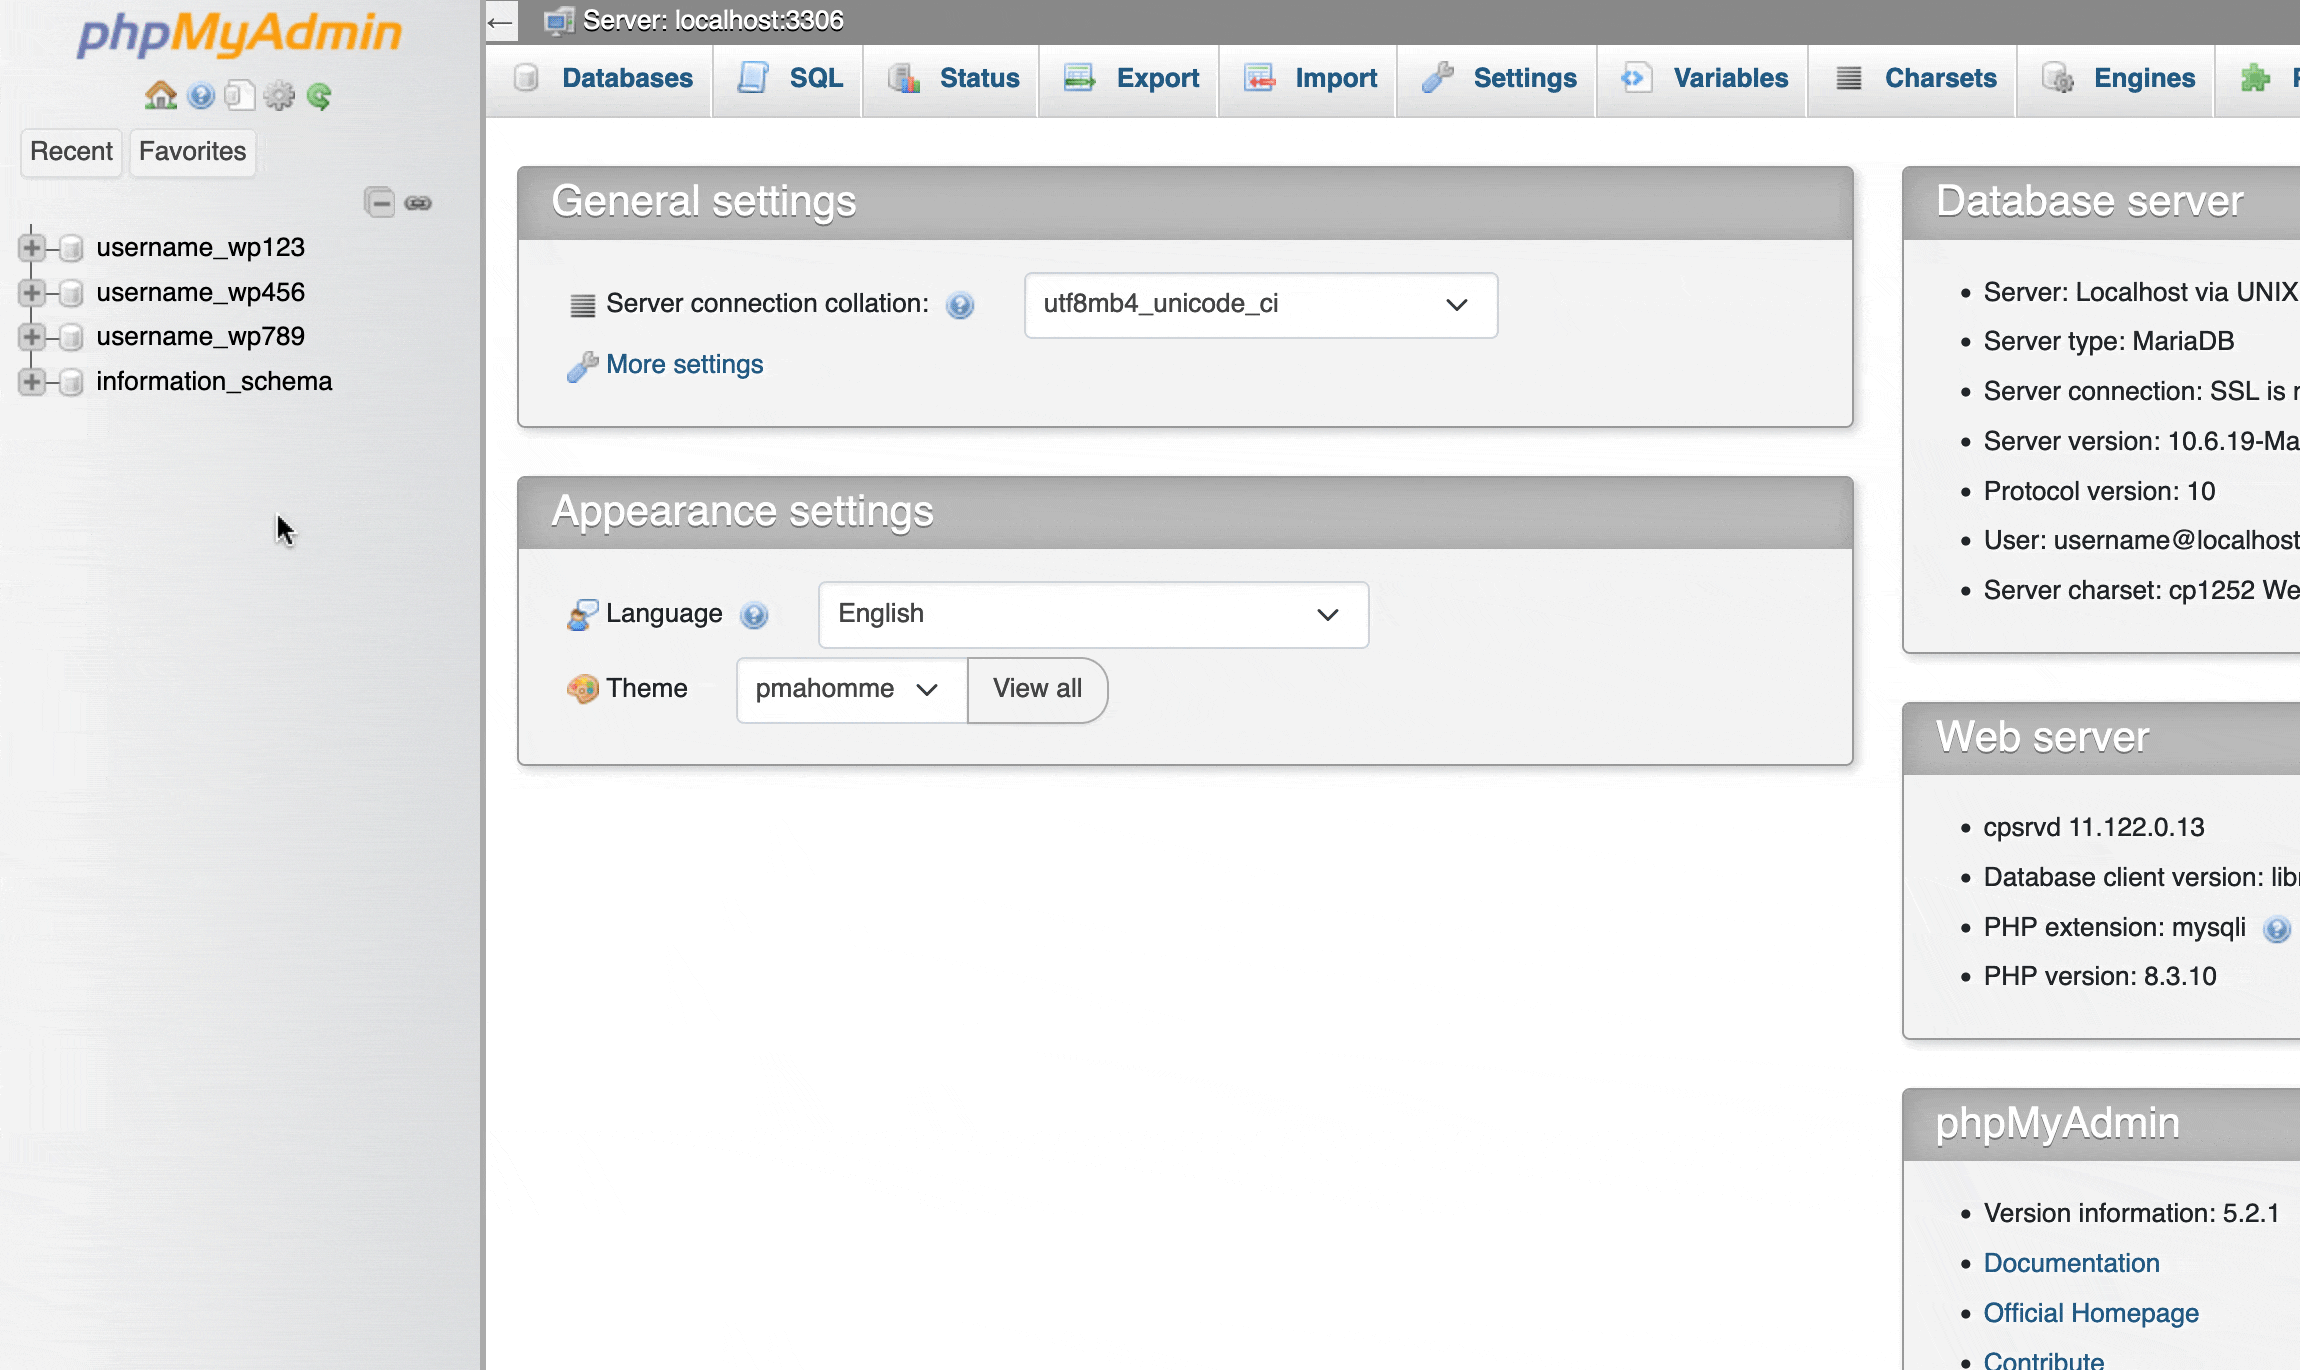Expand username_wp789 database tree
This screenshot has height=1370, width=2300.
[32, 337]
